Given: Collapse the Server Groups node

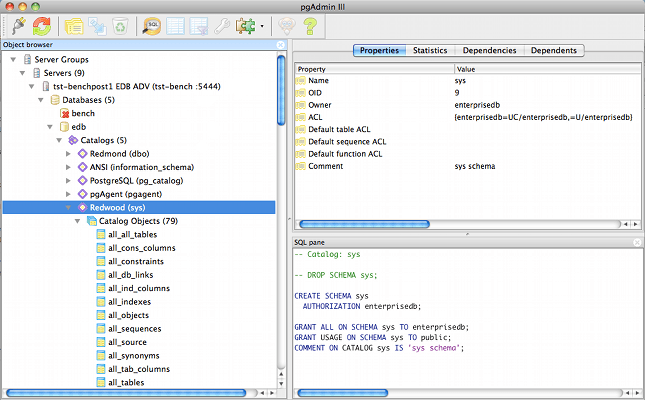Looking at the screenshot, I should click(13, 60).
